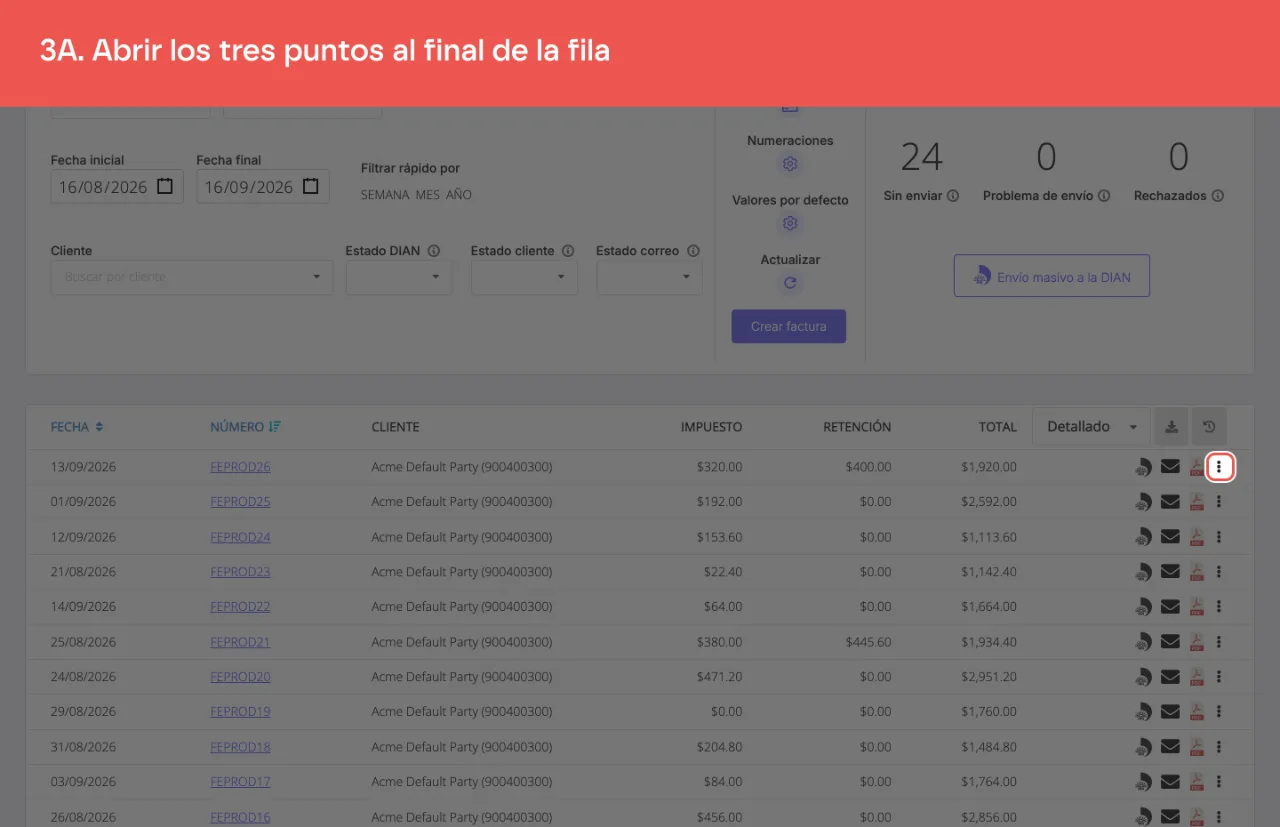Click the Fecha inicial date field
1280x827 pixels.
click(x=117, y=187)
